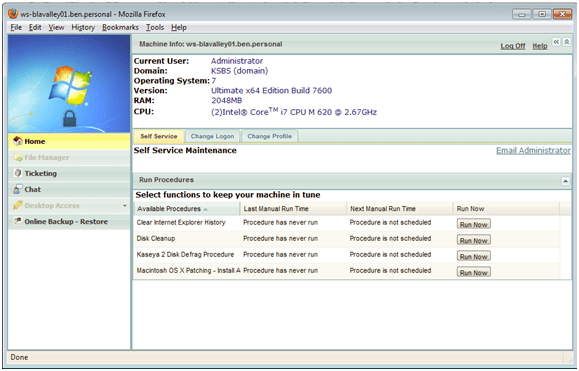The height and width of the screenshot is (371, 579).
Task: Select Kaseya 2 Disk Defrag Procedure text
Action: tap(185, 255)
